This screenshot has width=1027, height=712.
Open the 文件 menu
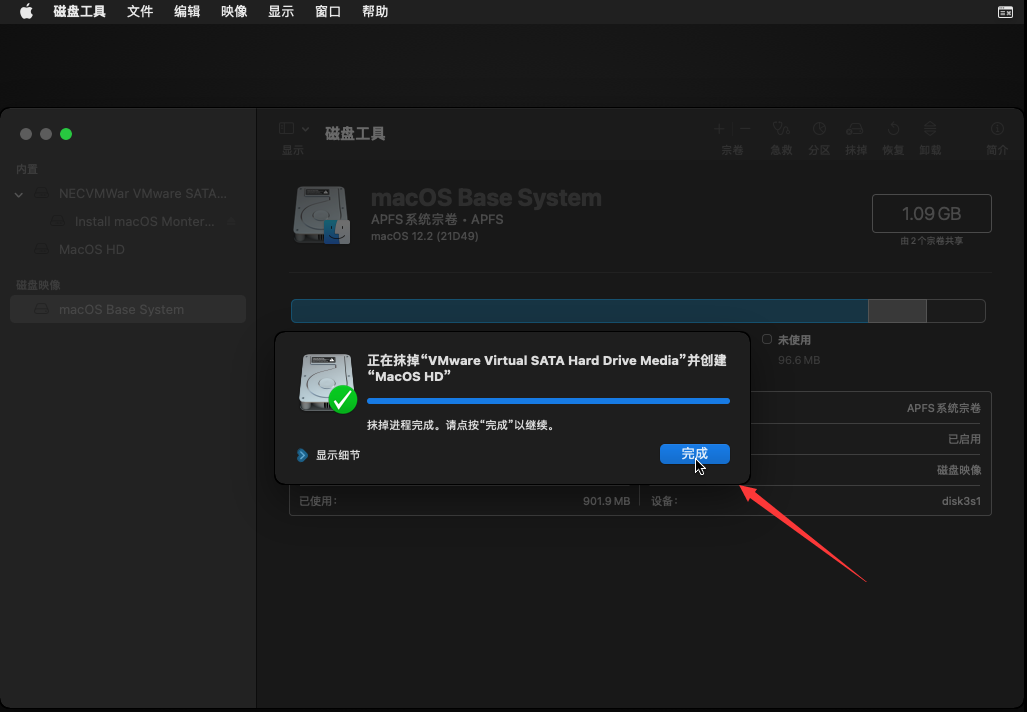pos(140,12)
